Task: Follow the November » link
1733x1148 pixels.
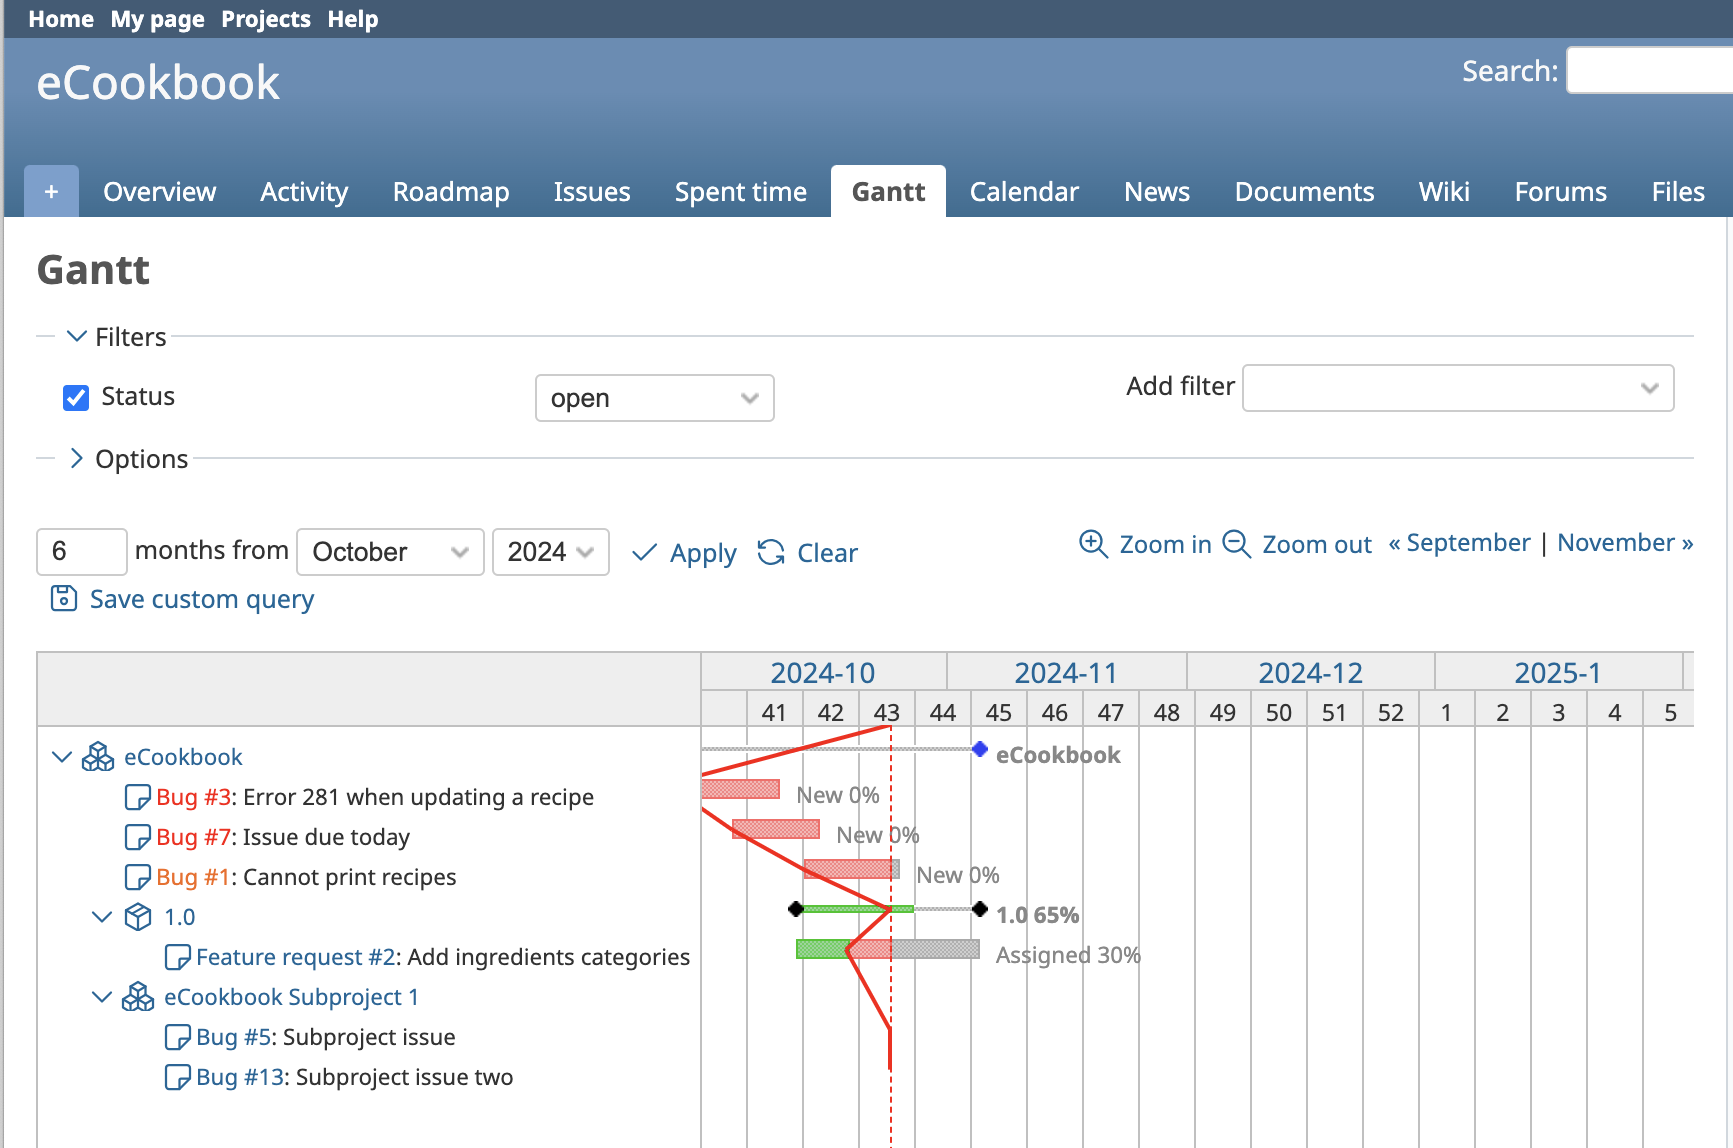Action: click(x=1623, y=542)
